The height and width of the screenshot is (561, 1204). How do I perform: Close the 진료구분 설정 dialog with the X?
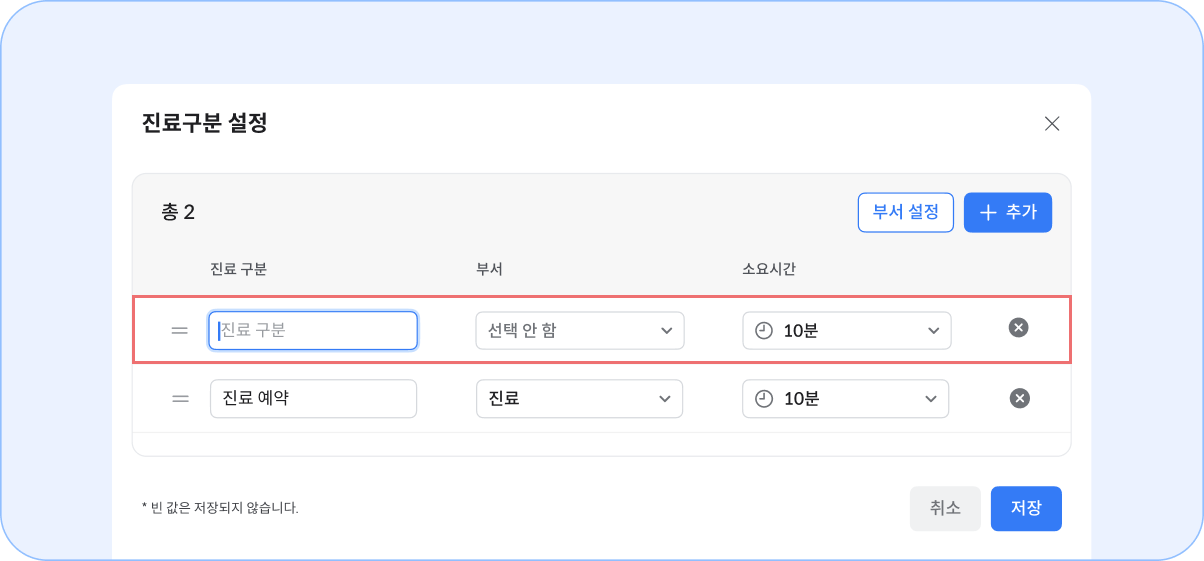coord(1051,124)
